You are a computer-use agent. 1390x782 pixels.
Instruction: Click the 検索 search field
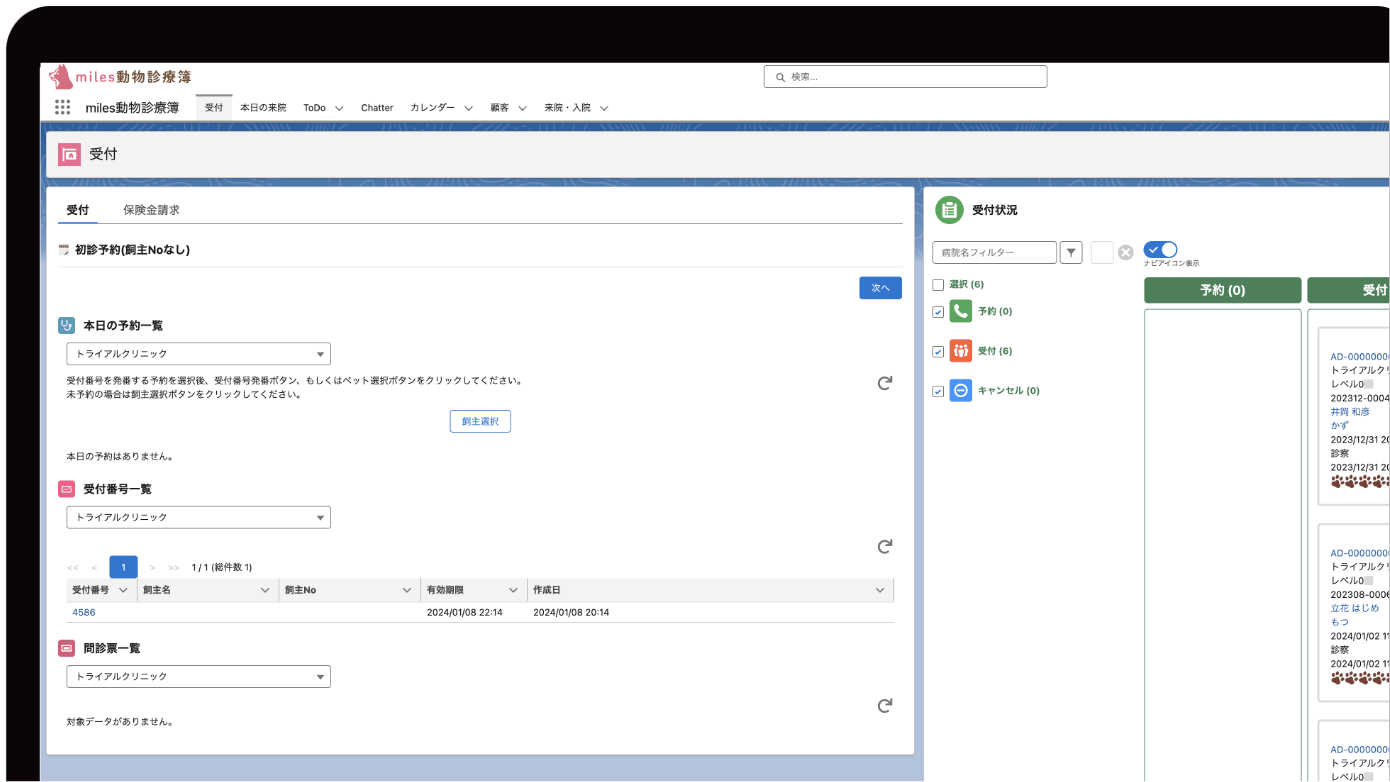point(905,77)
